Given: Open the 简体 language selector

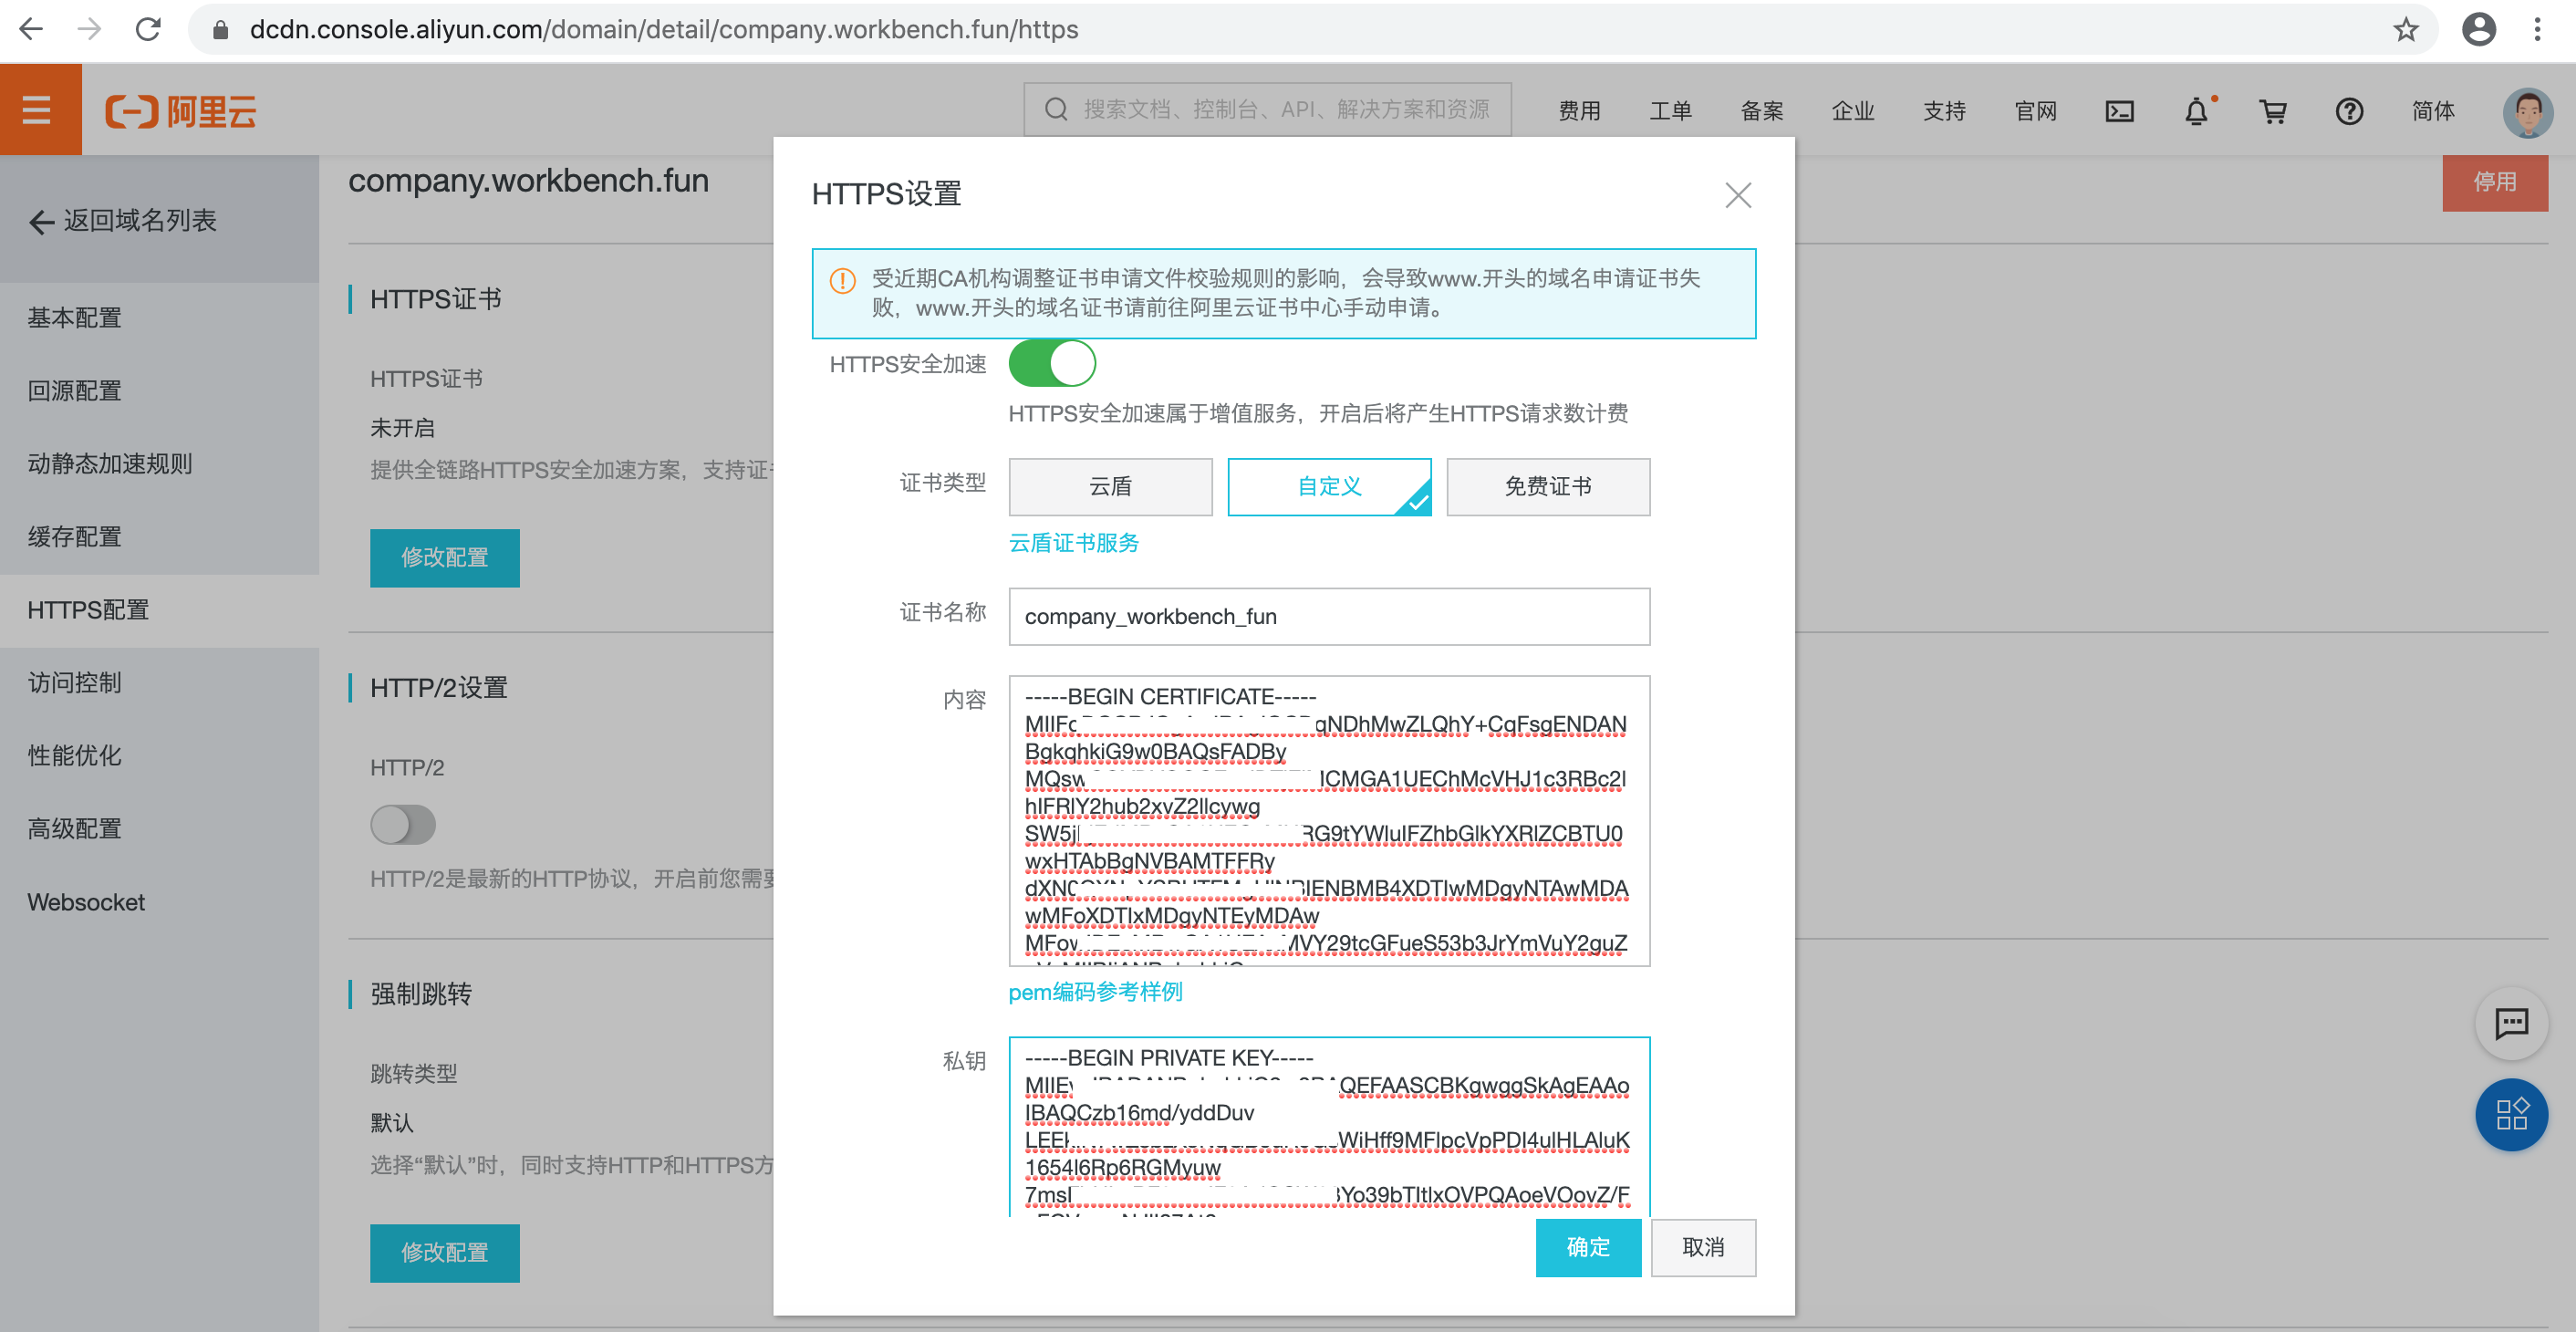Looking at the screenshot, I should [x=2432, y=111].
